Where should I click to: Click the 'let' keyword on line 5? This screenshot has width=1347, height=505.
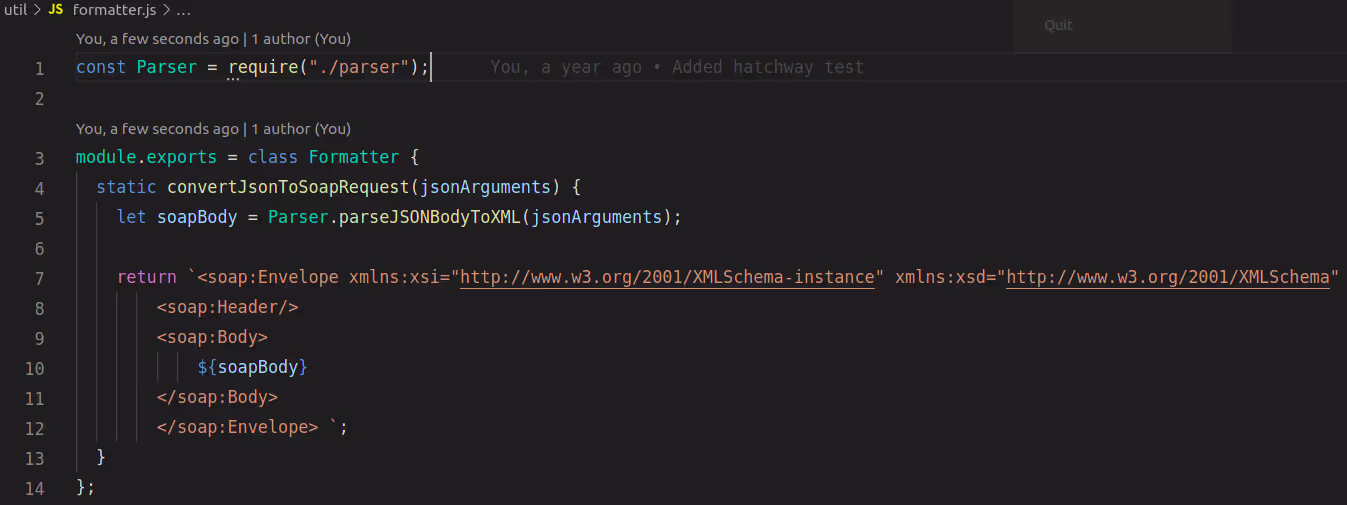(x=132, y=217)
